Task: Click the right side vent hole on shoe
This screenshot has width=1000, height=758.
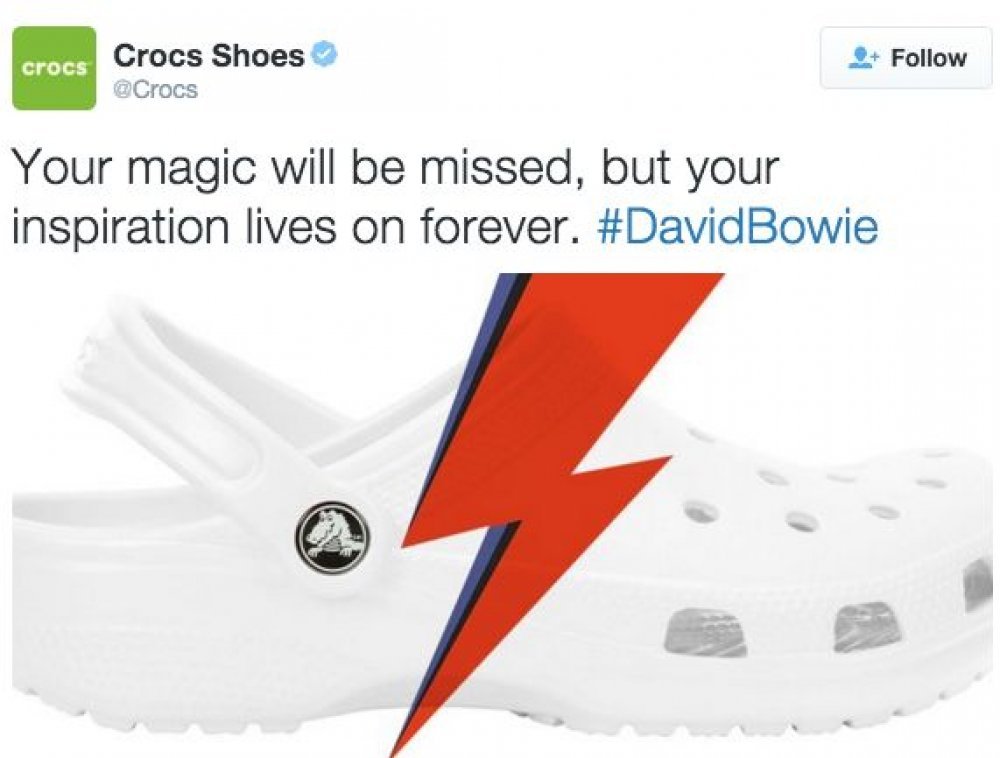Action: 867,626
